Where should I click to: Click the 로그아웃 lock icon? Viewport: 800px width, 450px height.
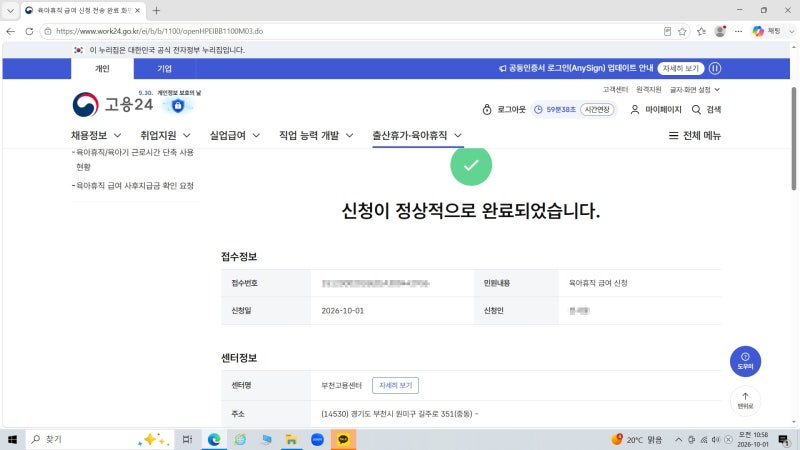pyautogui.click(x=487, y=110)
